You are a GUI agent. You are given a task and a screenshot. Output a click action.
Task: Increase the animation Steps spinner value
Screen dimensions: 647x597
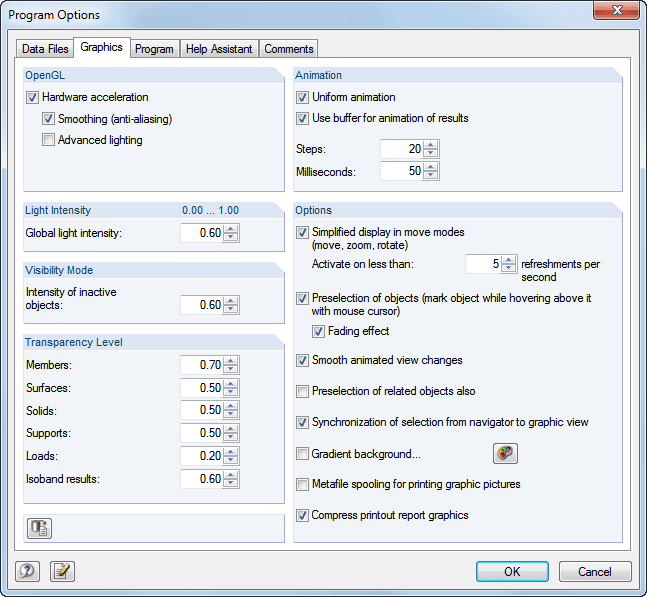pos(431,145)
